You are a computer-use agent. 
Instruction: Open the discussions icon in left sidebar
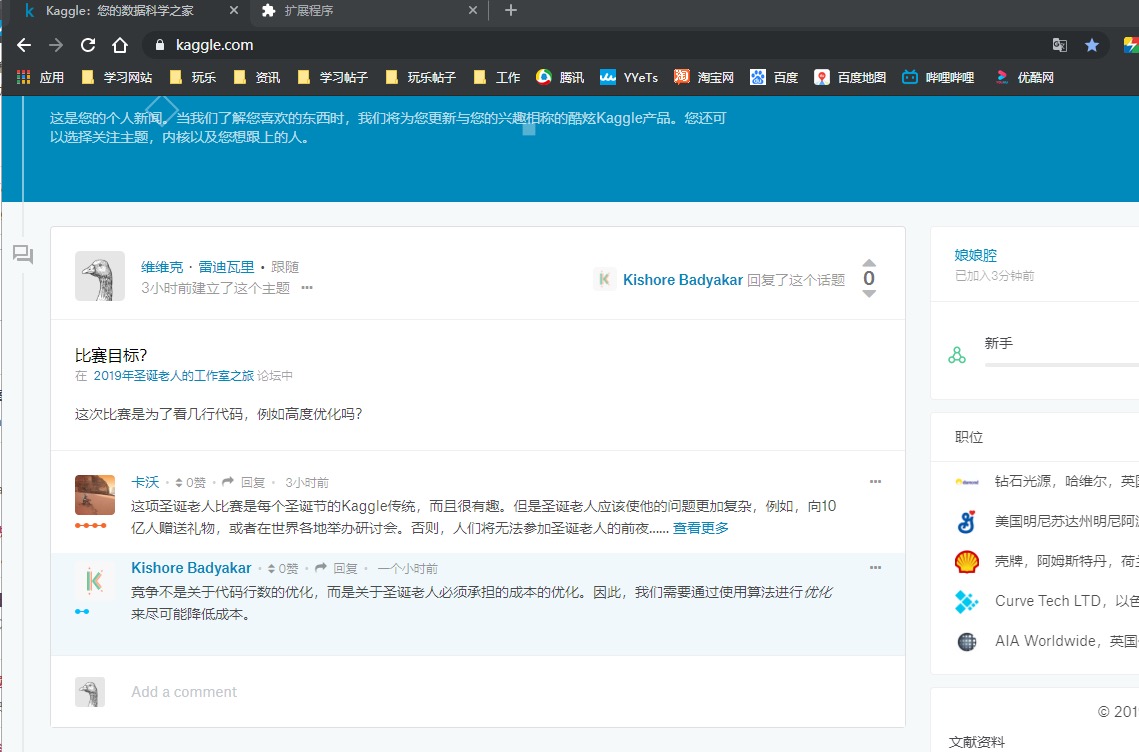[23, 255]
